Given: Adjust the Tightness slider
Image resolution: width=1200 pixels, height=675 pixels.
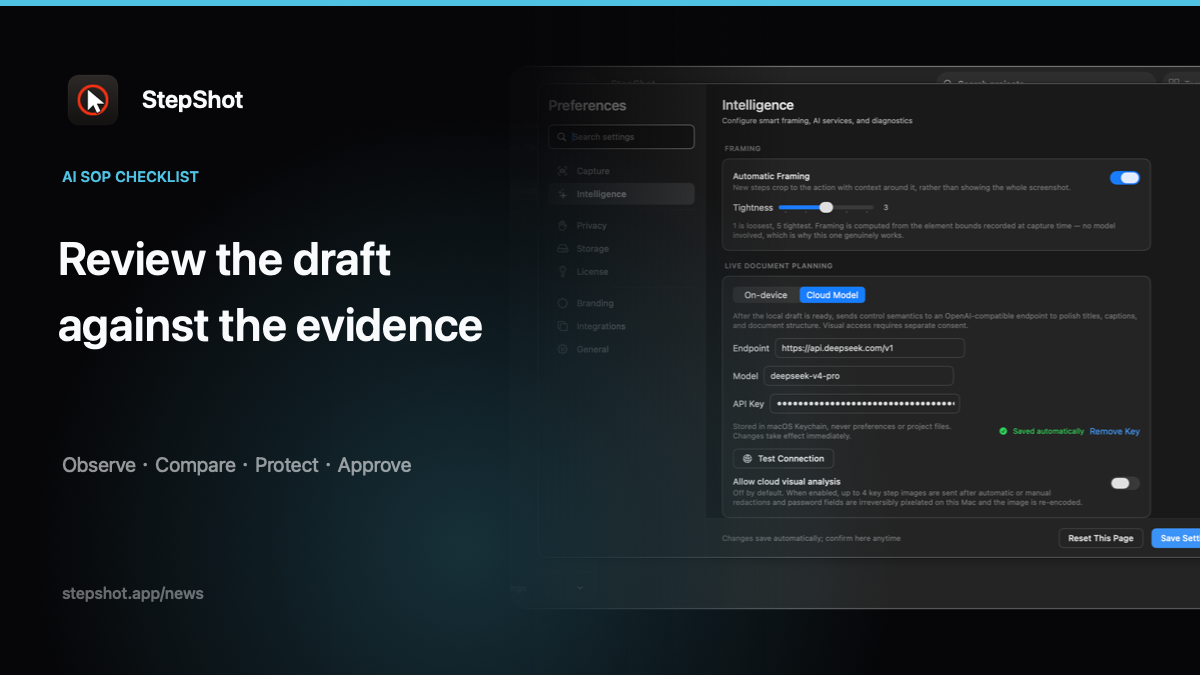Looking at the screenshot, I should tap(826, 208).
